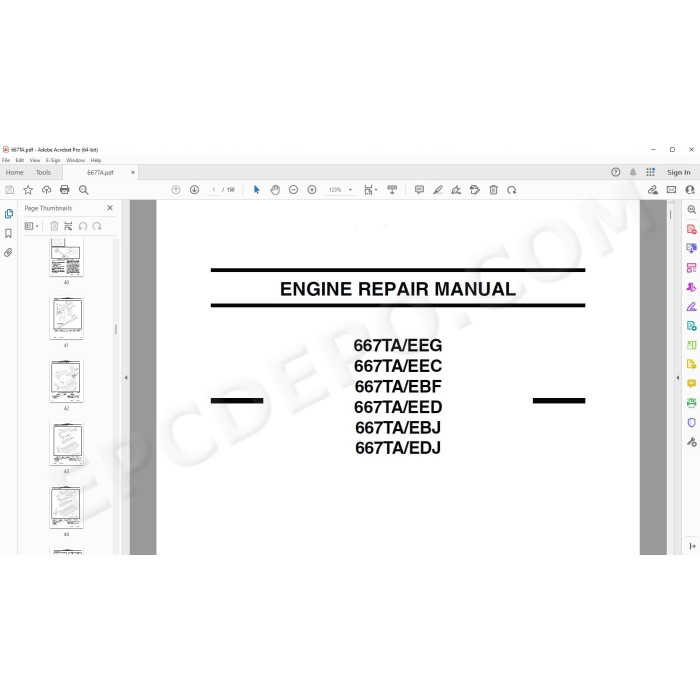Rotate the page with the toolbar rotate icon
Image resolution: width=700 pixels, height=700 pixels.
click(512, 190)
